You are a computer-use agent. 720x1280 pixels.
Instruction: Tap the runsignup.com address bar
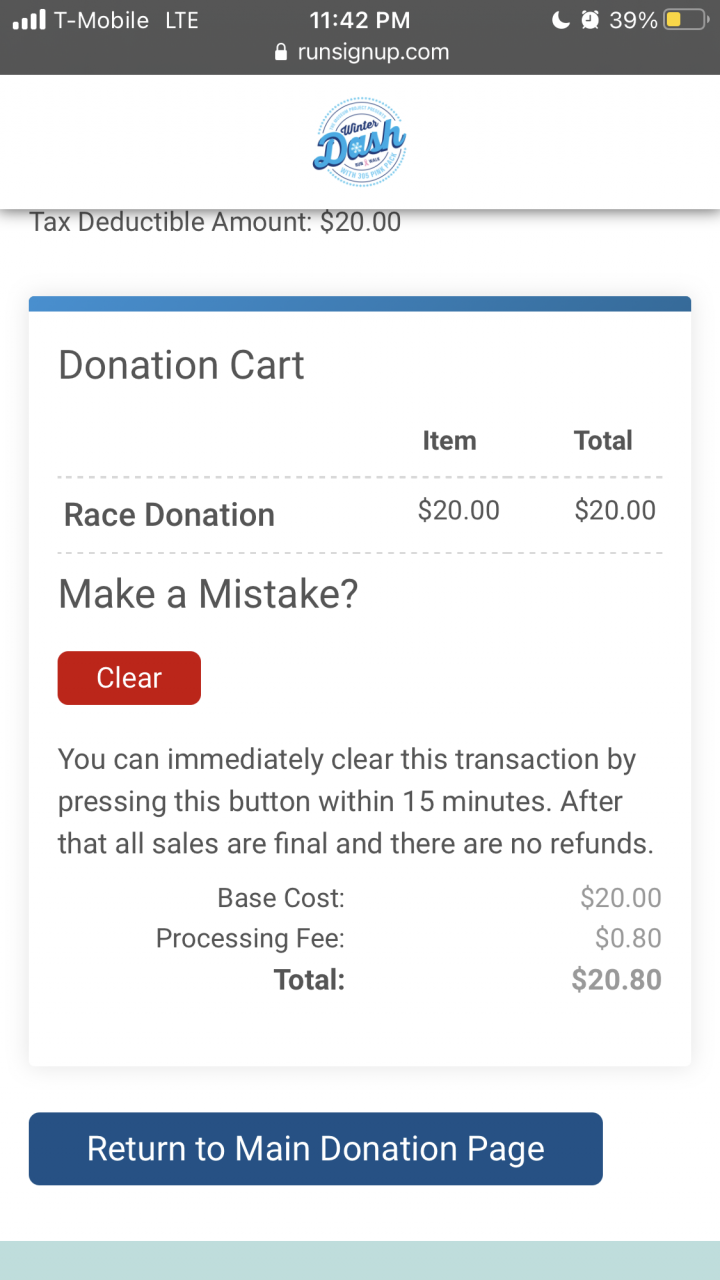(x=372, y=53)
